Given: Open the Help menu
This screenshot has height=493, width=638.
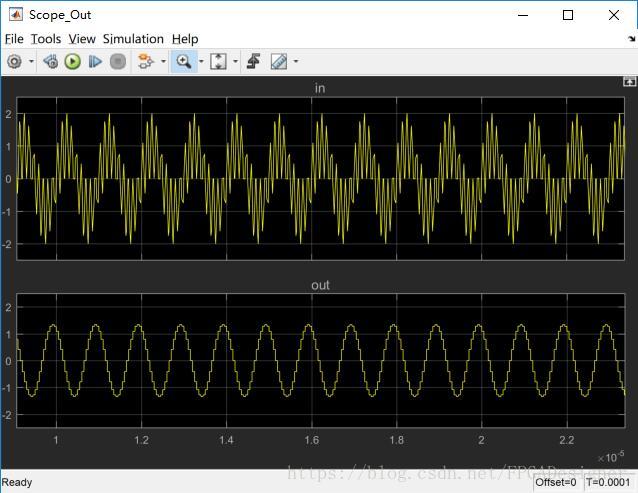Looking at the screenshot, I should pyautogui.click(x=185, y=39).
